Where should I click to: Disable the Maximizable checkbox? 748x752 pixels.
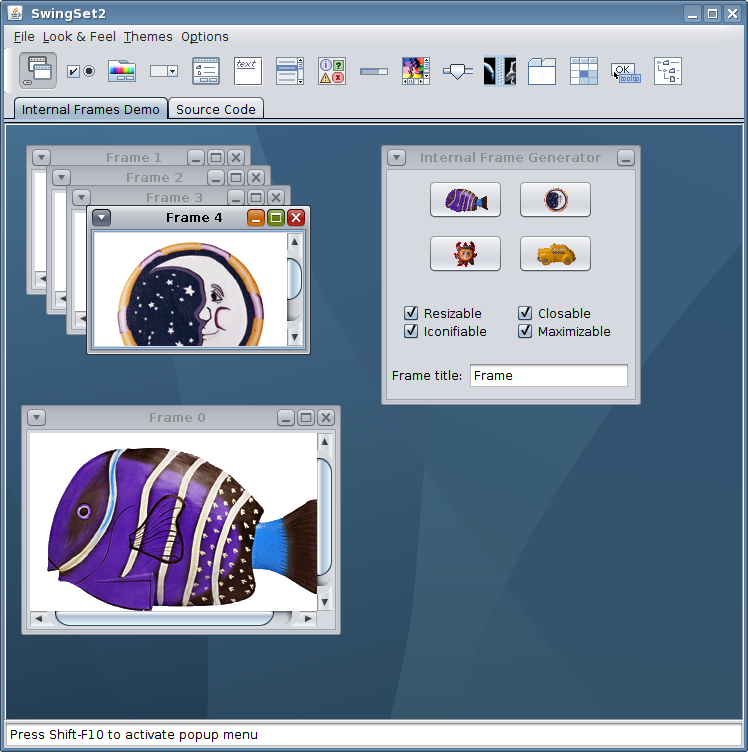(x=525, y=331)
